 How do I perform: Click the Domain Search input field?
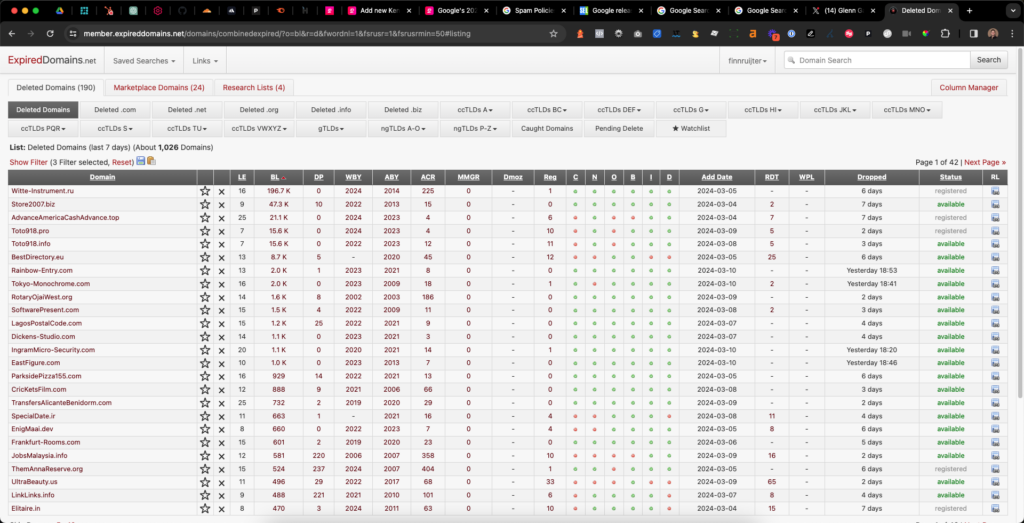pyautogui.click(x=877, y=60)
